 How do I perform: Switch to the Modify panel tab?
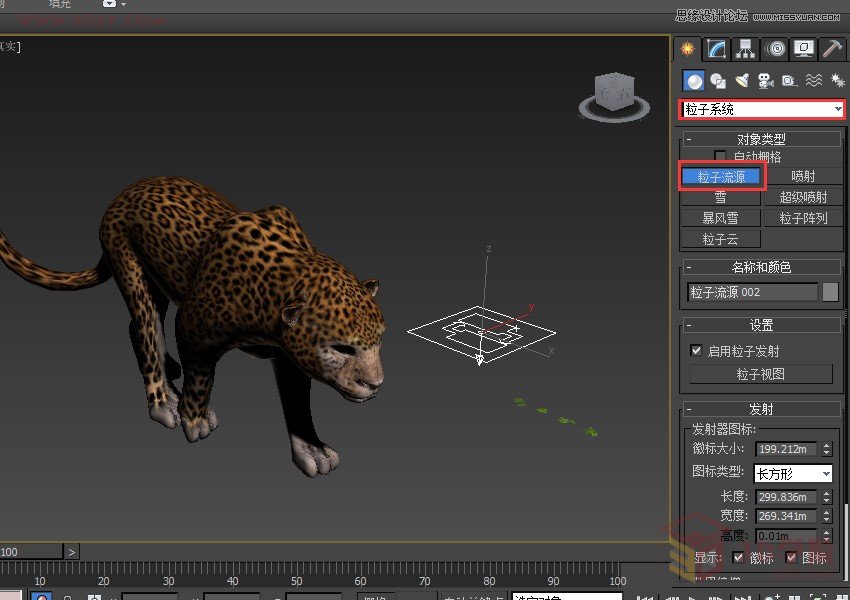tap(716, 49)
